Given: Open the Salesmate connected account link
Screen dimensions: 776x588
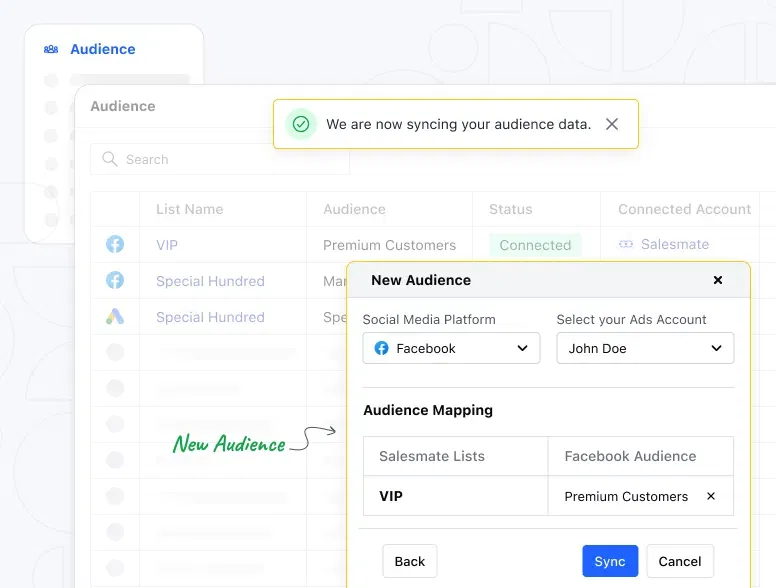Looking at the screenshot, I should [x=675, y=244].
